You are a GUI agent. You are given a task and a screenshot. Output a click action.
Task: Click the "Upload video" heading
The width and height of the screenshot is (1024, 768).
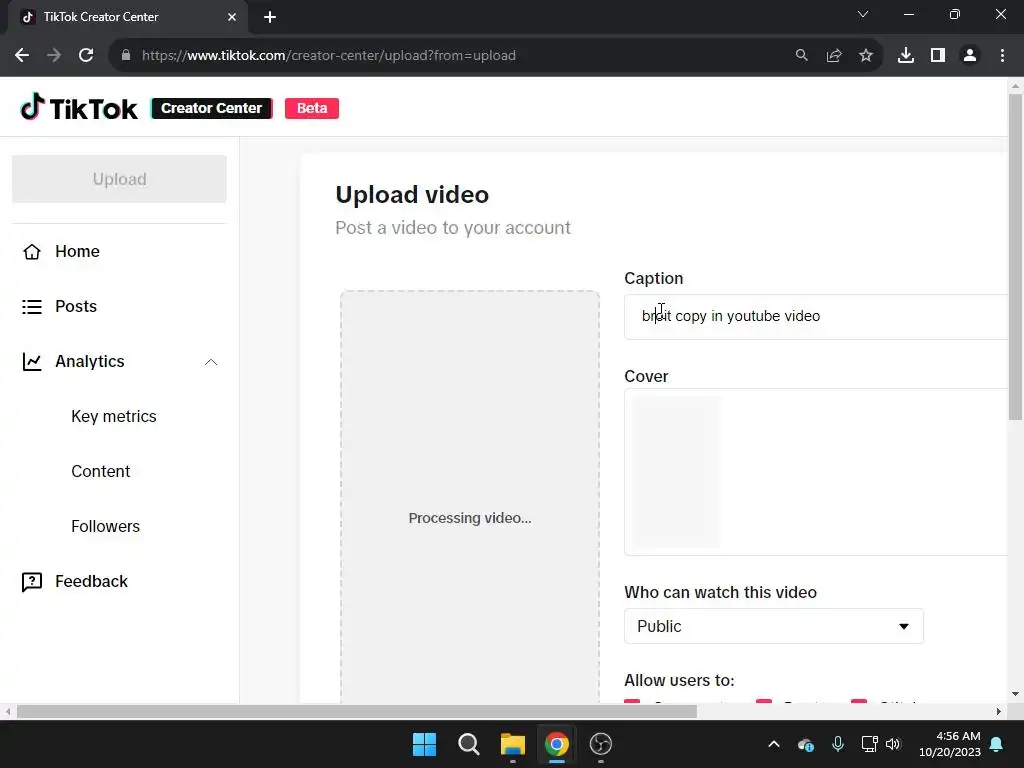pyautogui.click(x=412, y=195)
